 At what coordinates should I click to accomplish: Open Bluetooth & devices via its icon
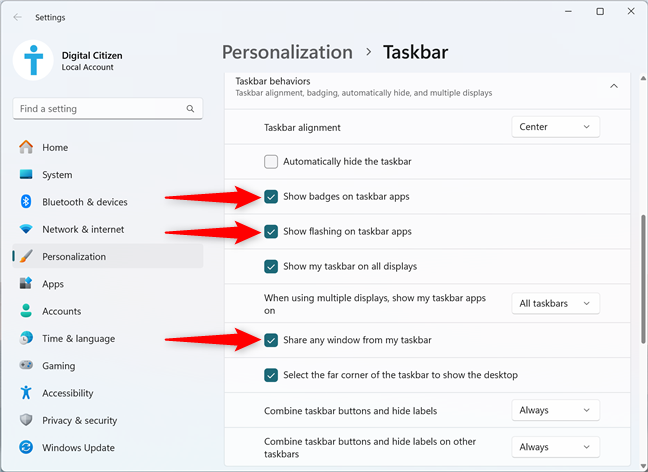point(26,202)
